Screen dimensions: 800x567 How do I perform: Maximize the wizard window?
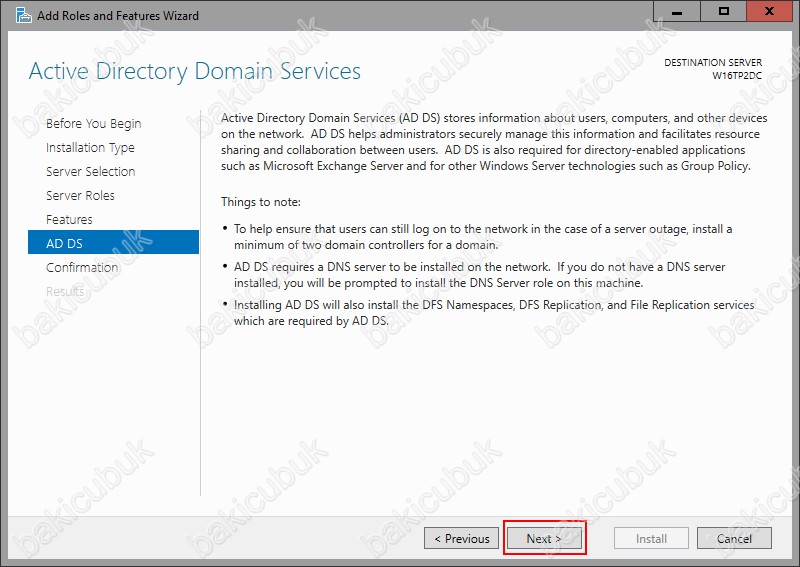(x=723, y=11)
